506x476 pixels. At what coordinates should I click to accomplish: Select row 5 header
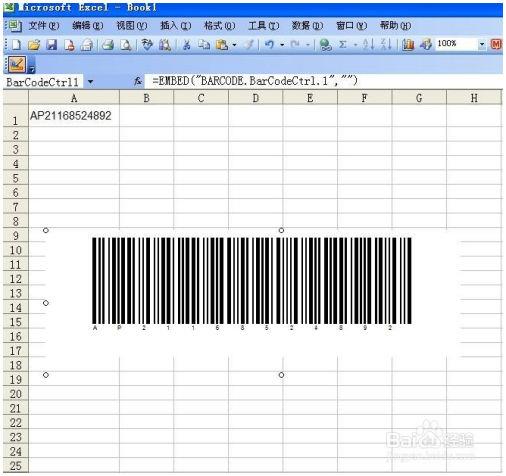click(x=16, y=178)
